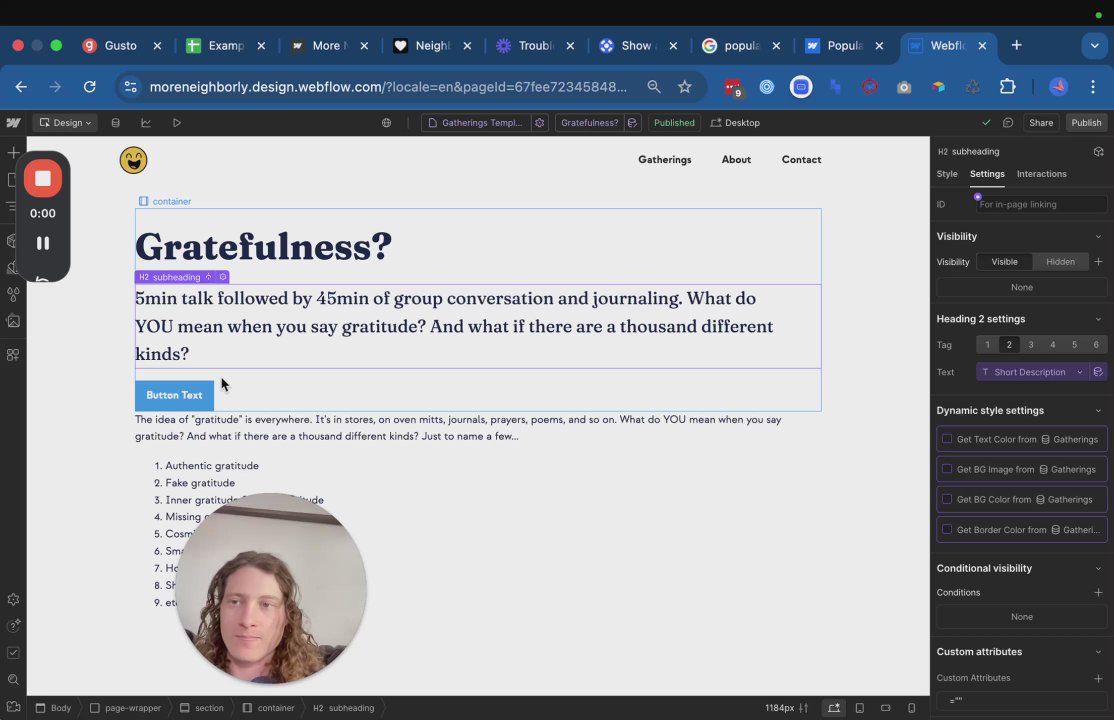
Task: Add a new condition with plus
Action: [1098, 592]
